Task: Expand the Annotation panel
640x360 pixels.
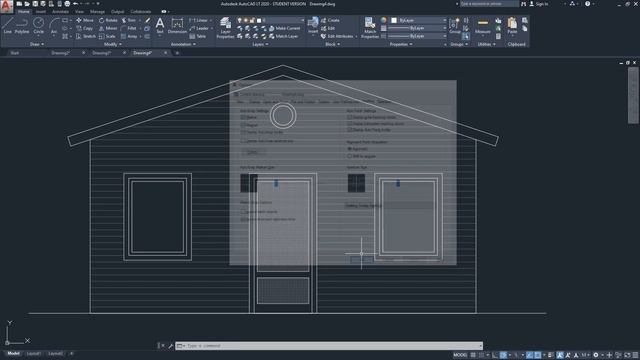Action: click(x=182, y=44)
